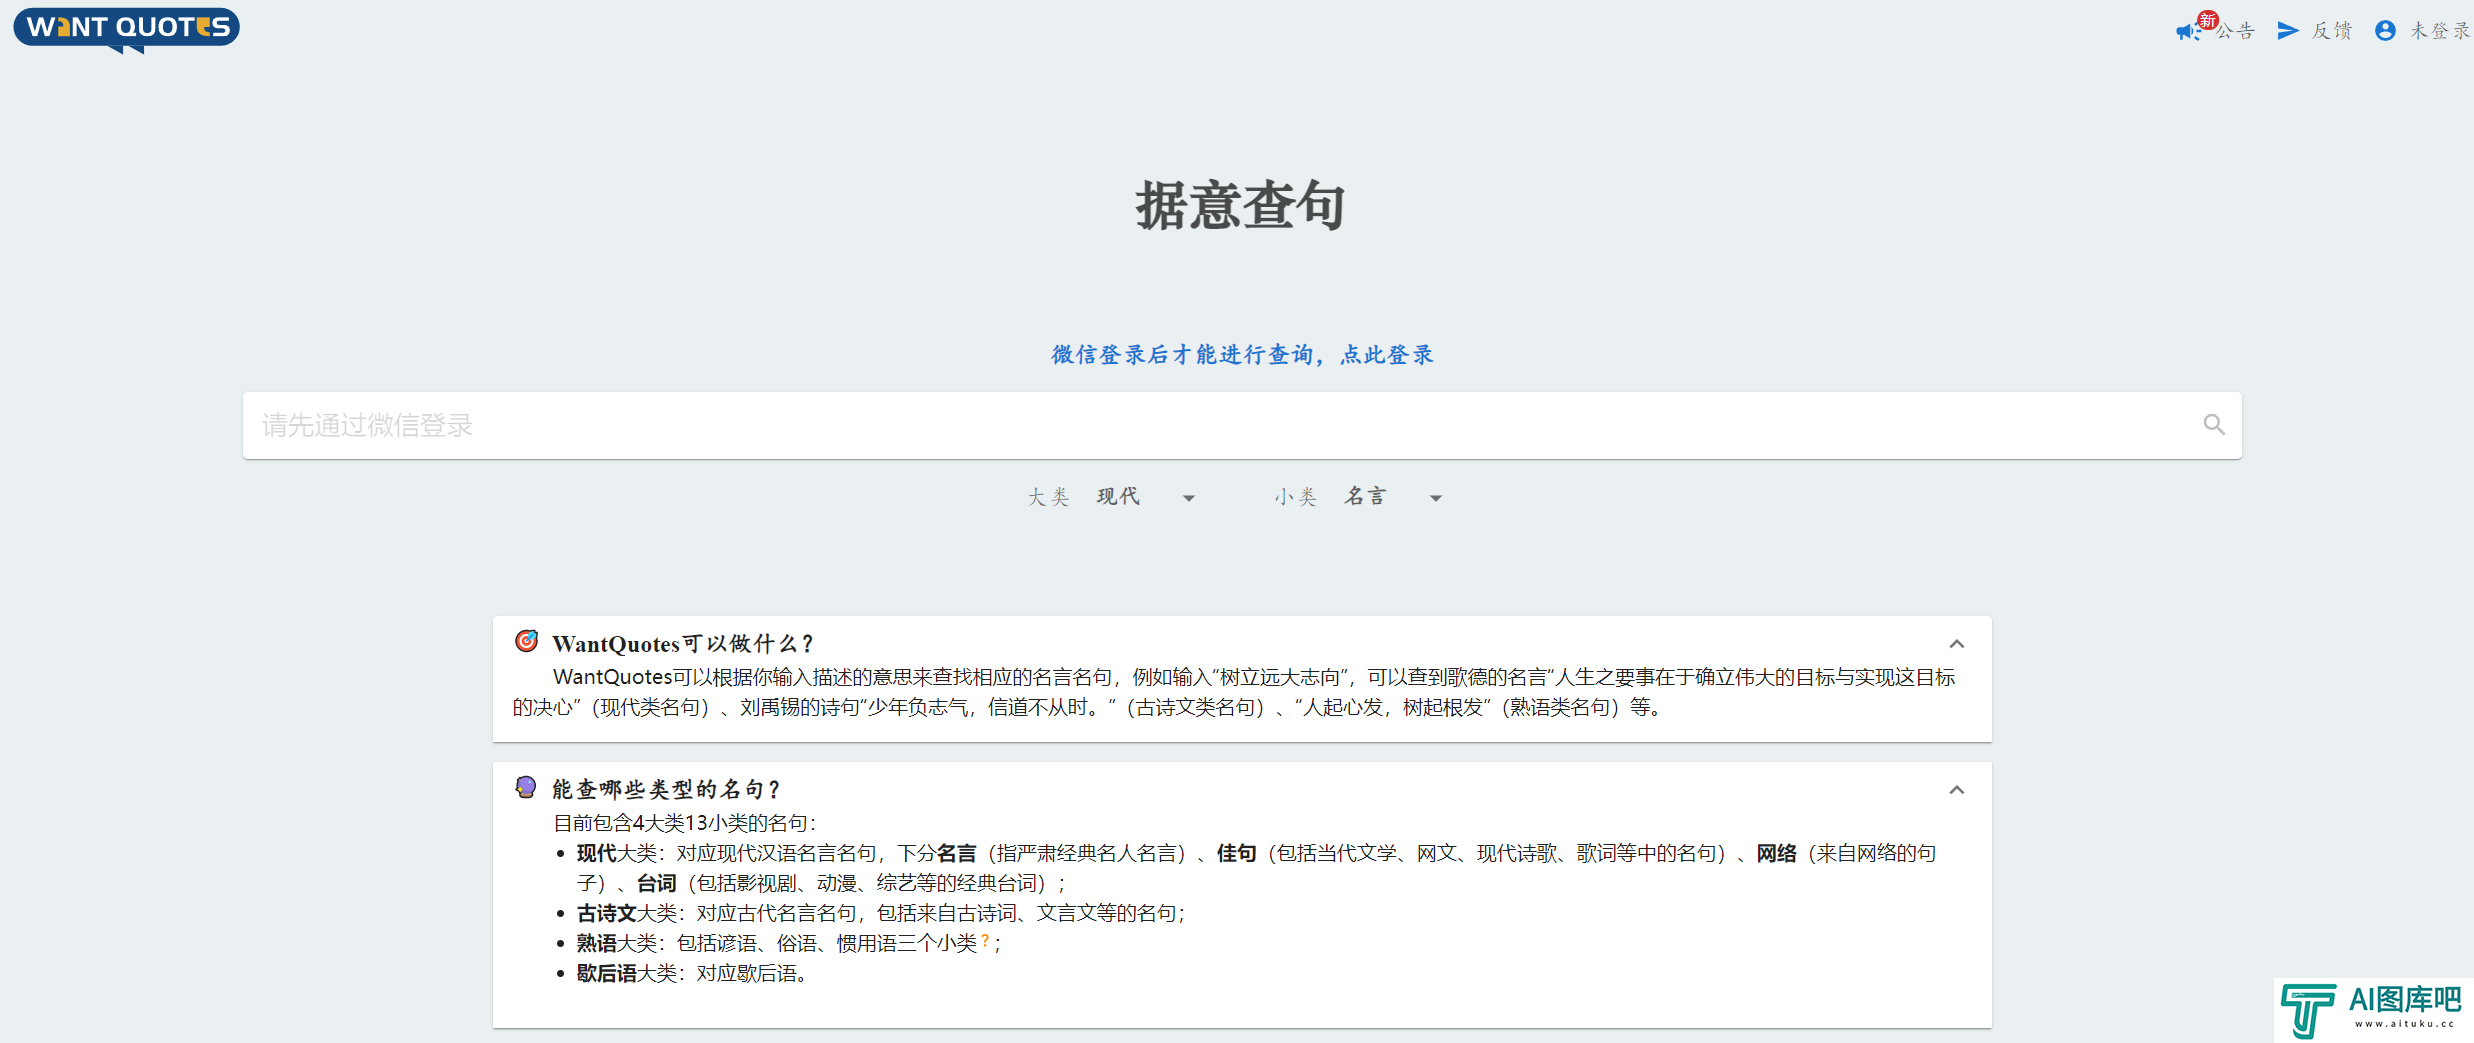This screenshot has width=2474, height=1043.
Task: Click the feedback paper plane icon
Action: [x=2288, y=31]
